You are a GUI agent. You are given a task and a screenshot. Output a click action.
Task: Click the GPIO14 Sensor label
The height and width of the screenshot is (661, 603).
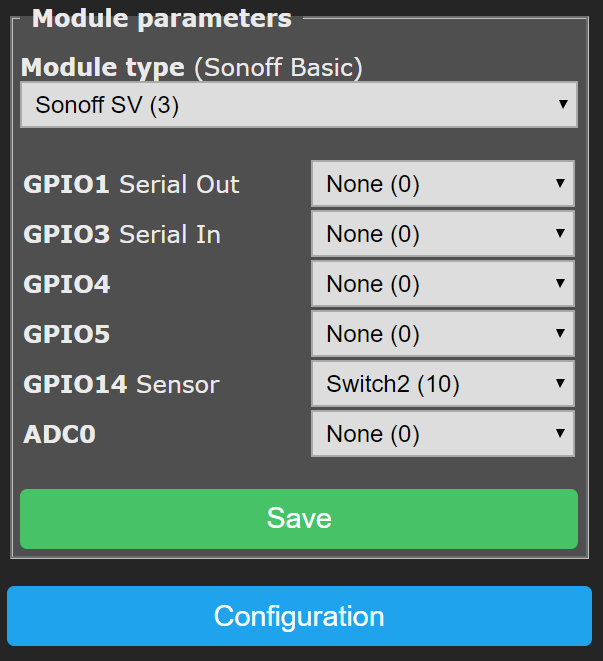point(121,384)
